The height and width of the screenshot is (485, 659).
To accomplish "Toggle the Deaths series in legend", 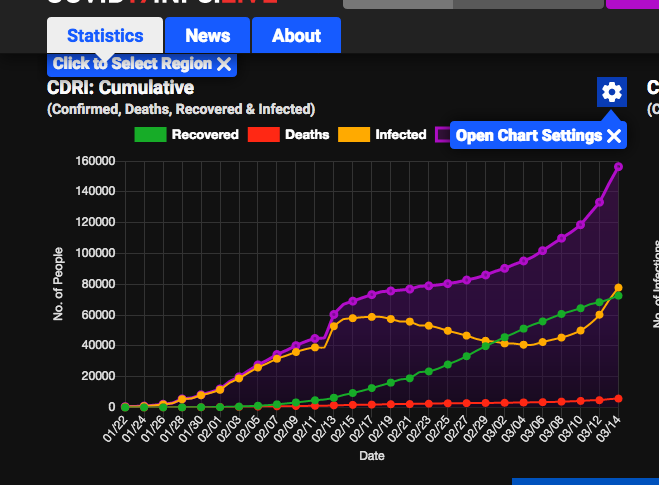I will pos(306,134).
